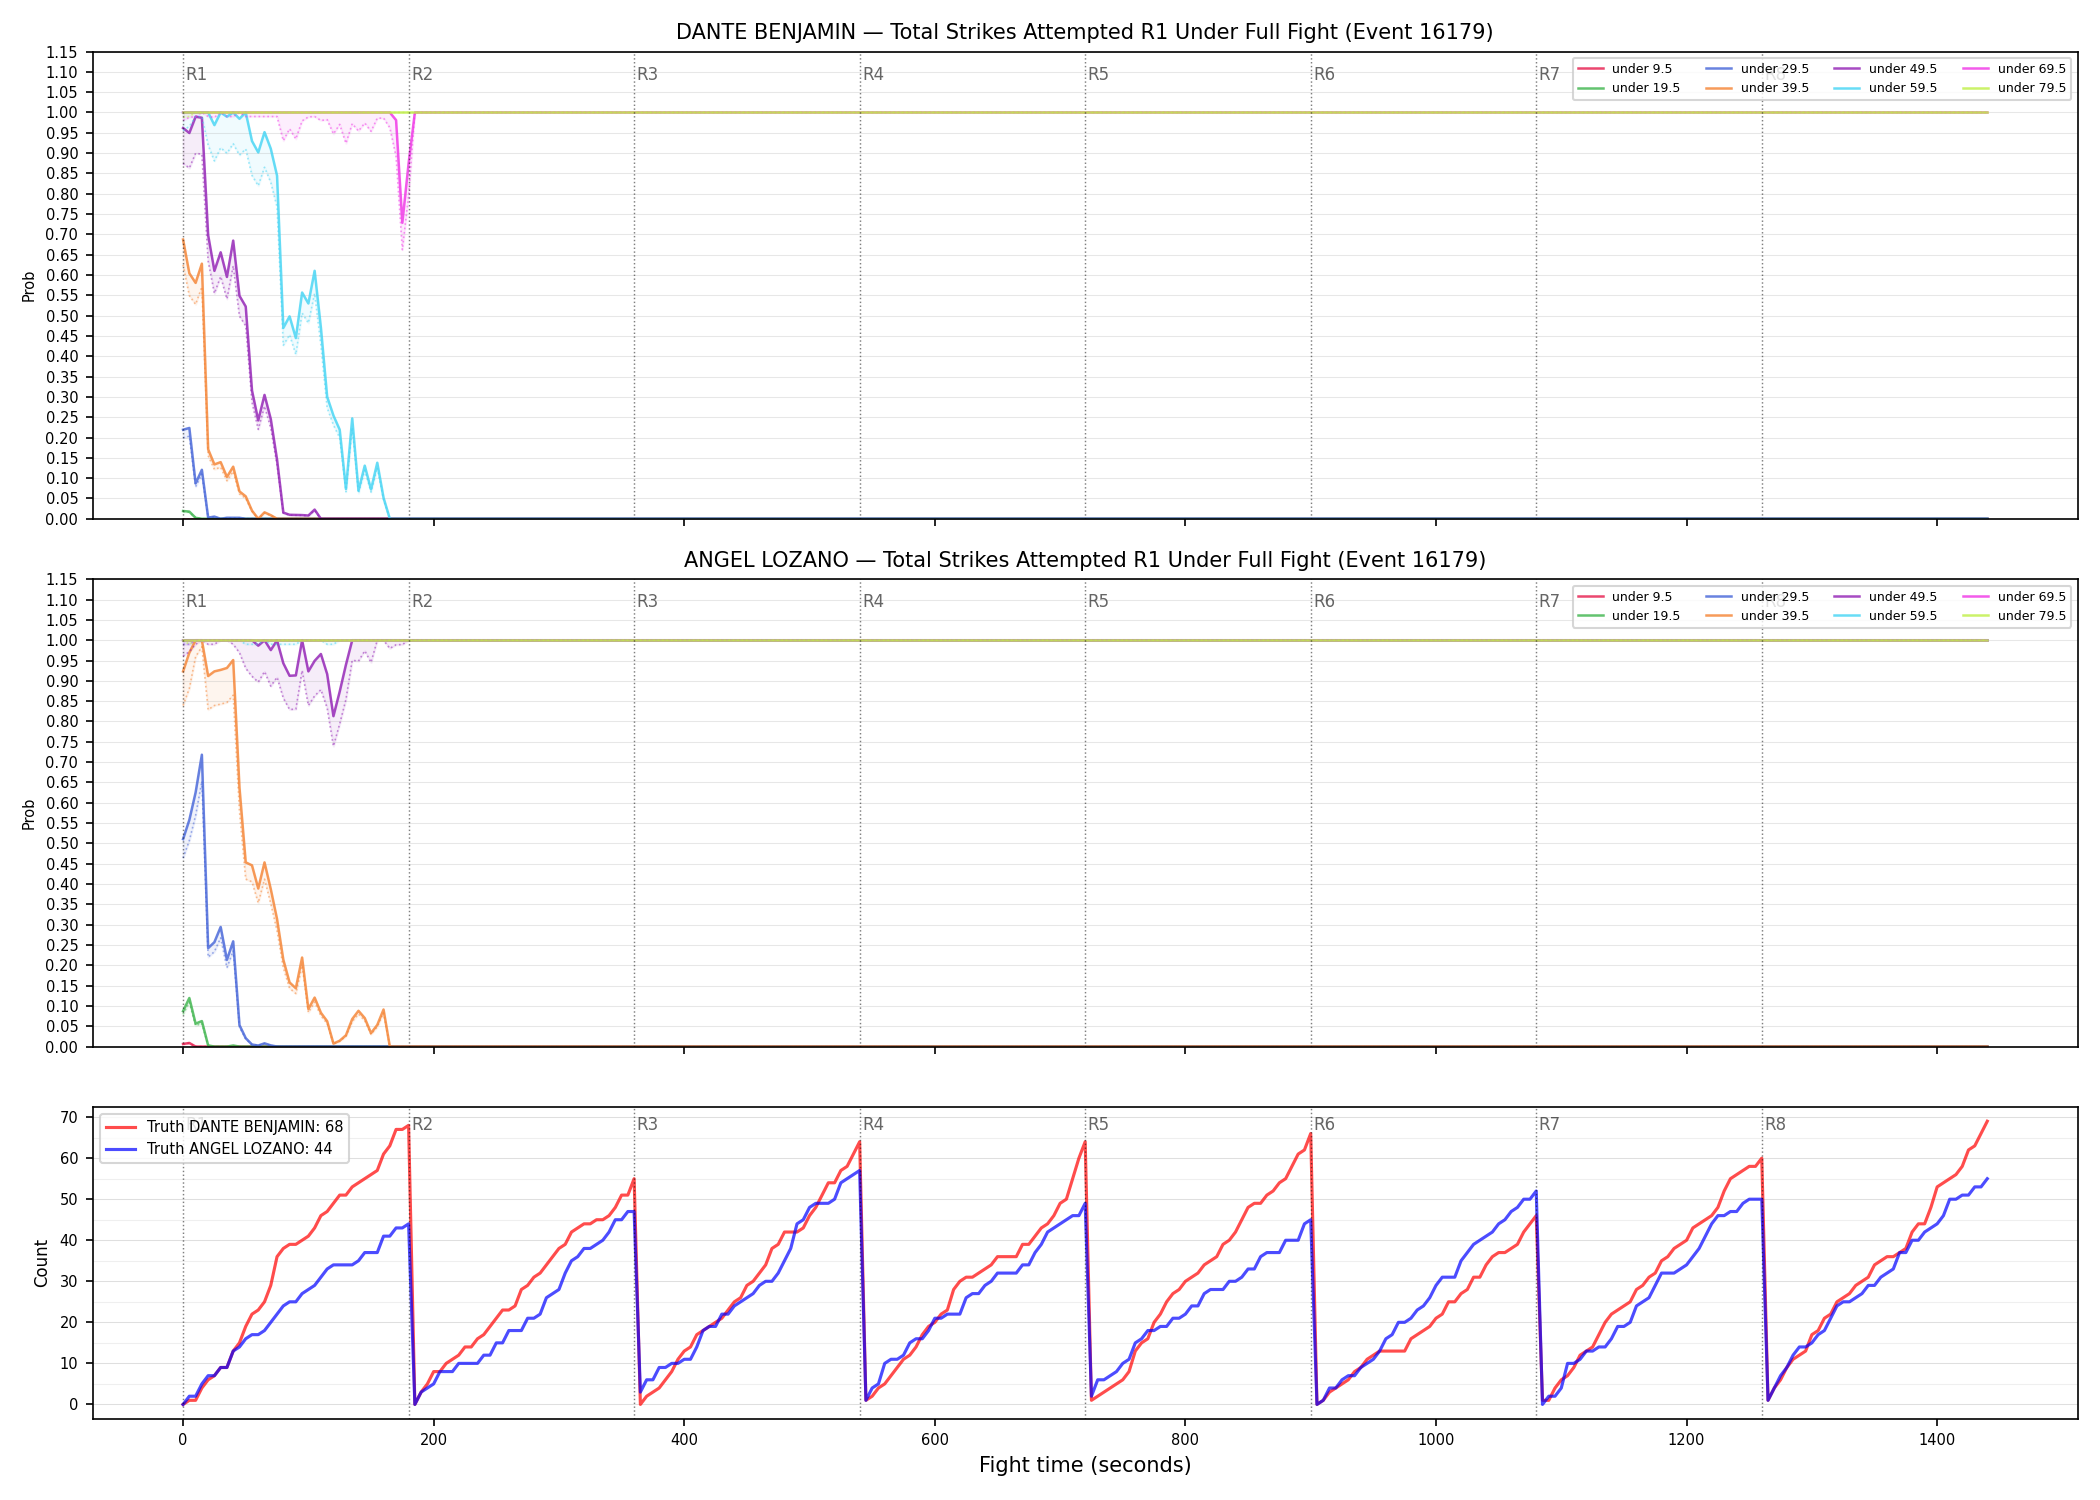Click x-axis tick label '400'
Image resolution: width=2100 pixels, height=1500 pixels.
pos(684,1440)
